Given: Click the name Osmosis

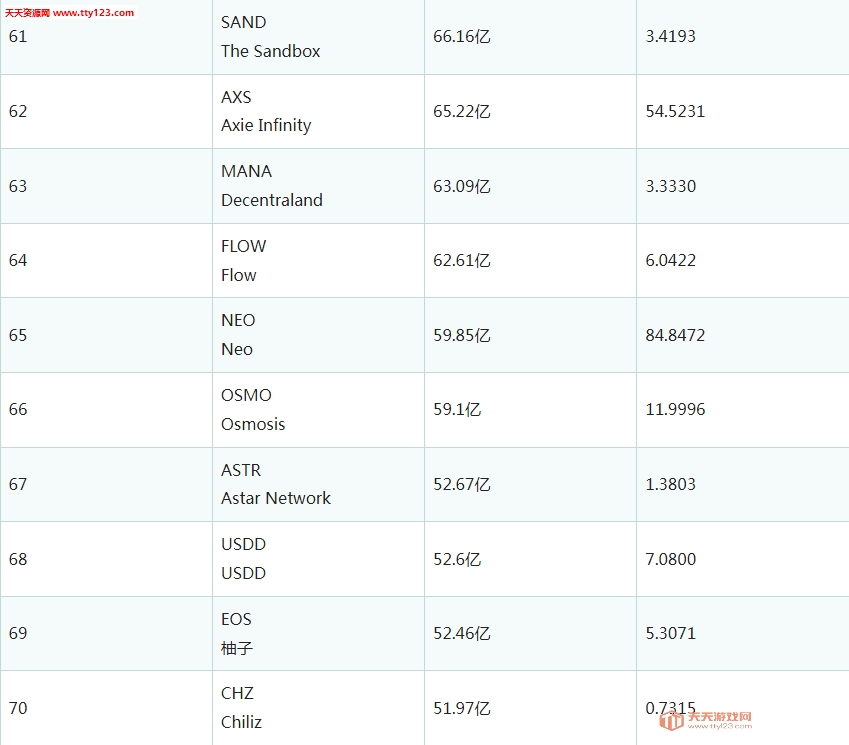Looking at the screenshot, I should point(253,424).
